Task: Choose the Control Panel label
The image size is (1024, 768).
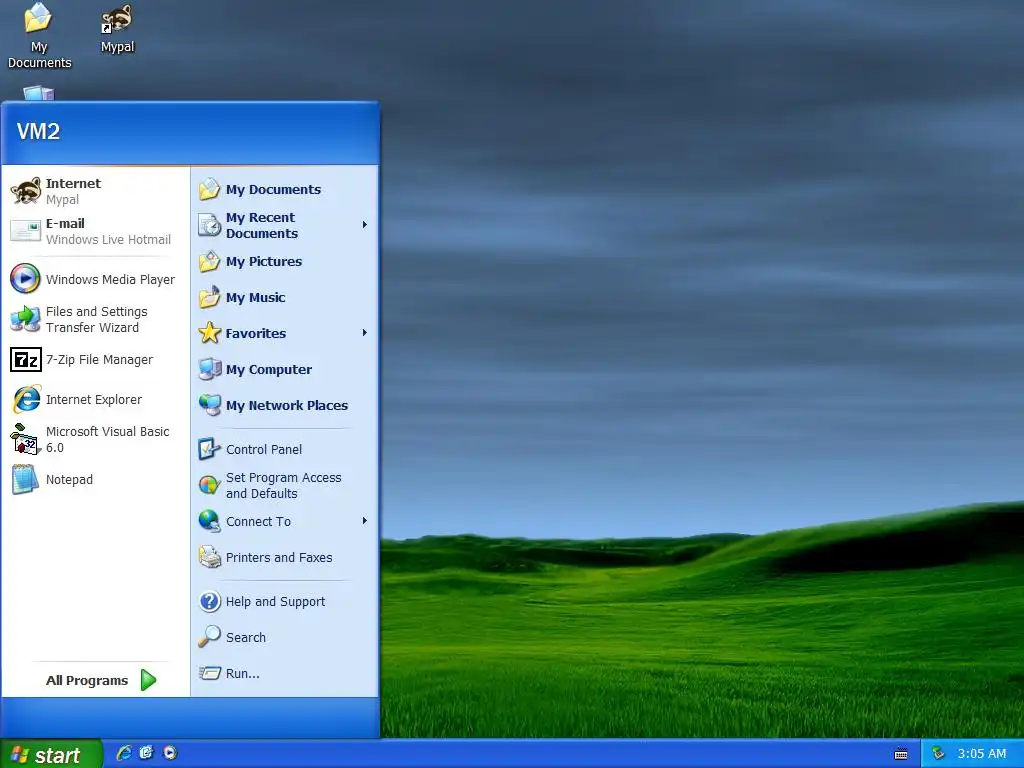Action: coord(264,449)
